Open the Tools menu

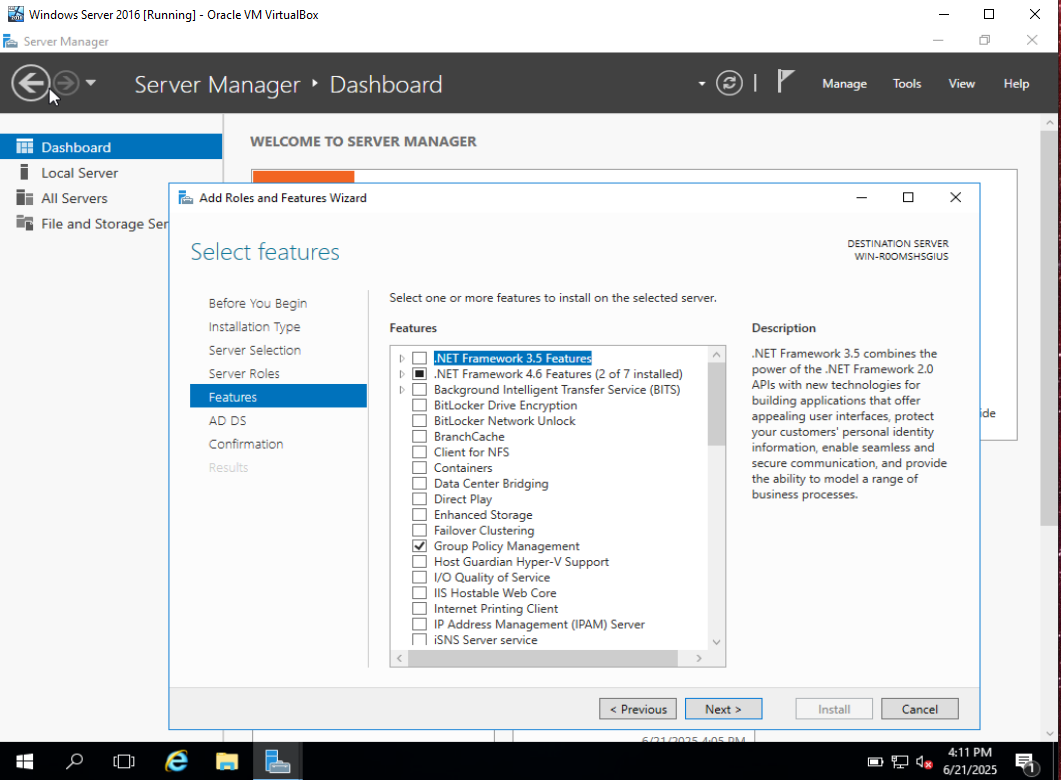click(x=906, y=84)
